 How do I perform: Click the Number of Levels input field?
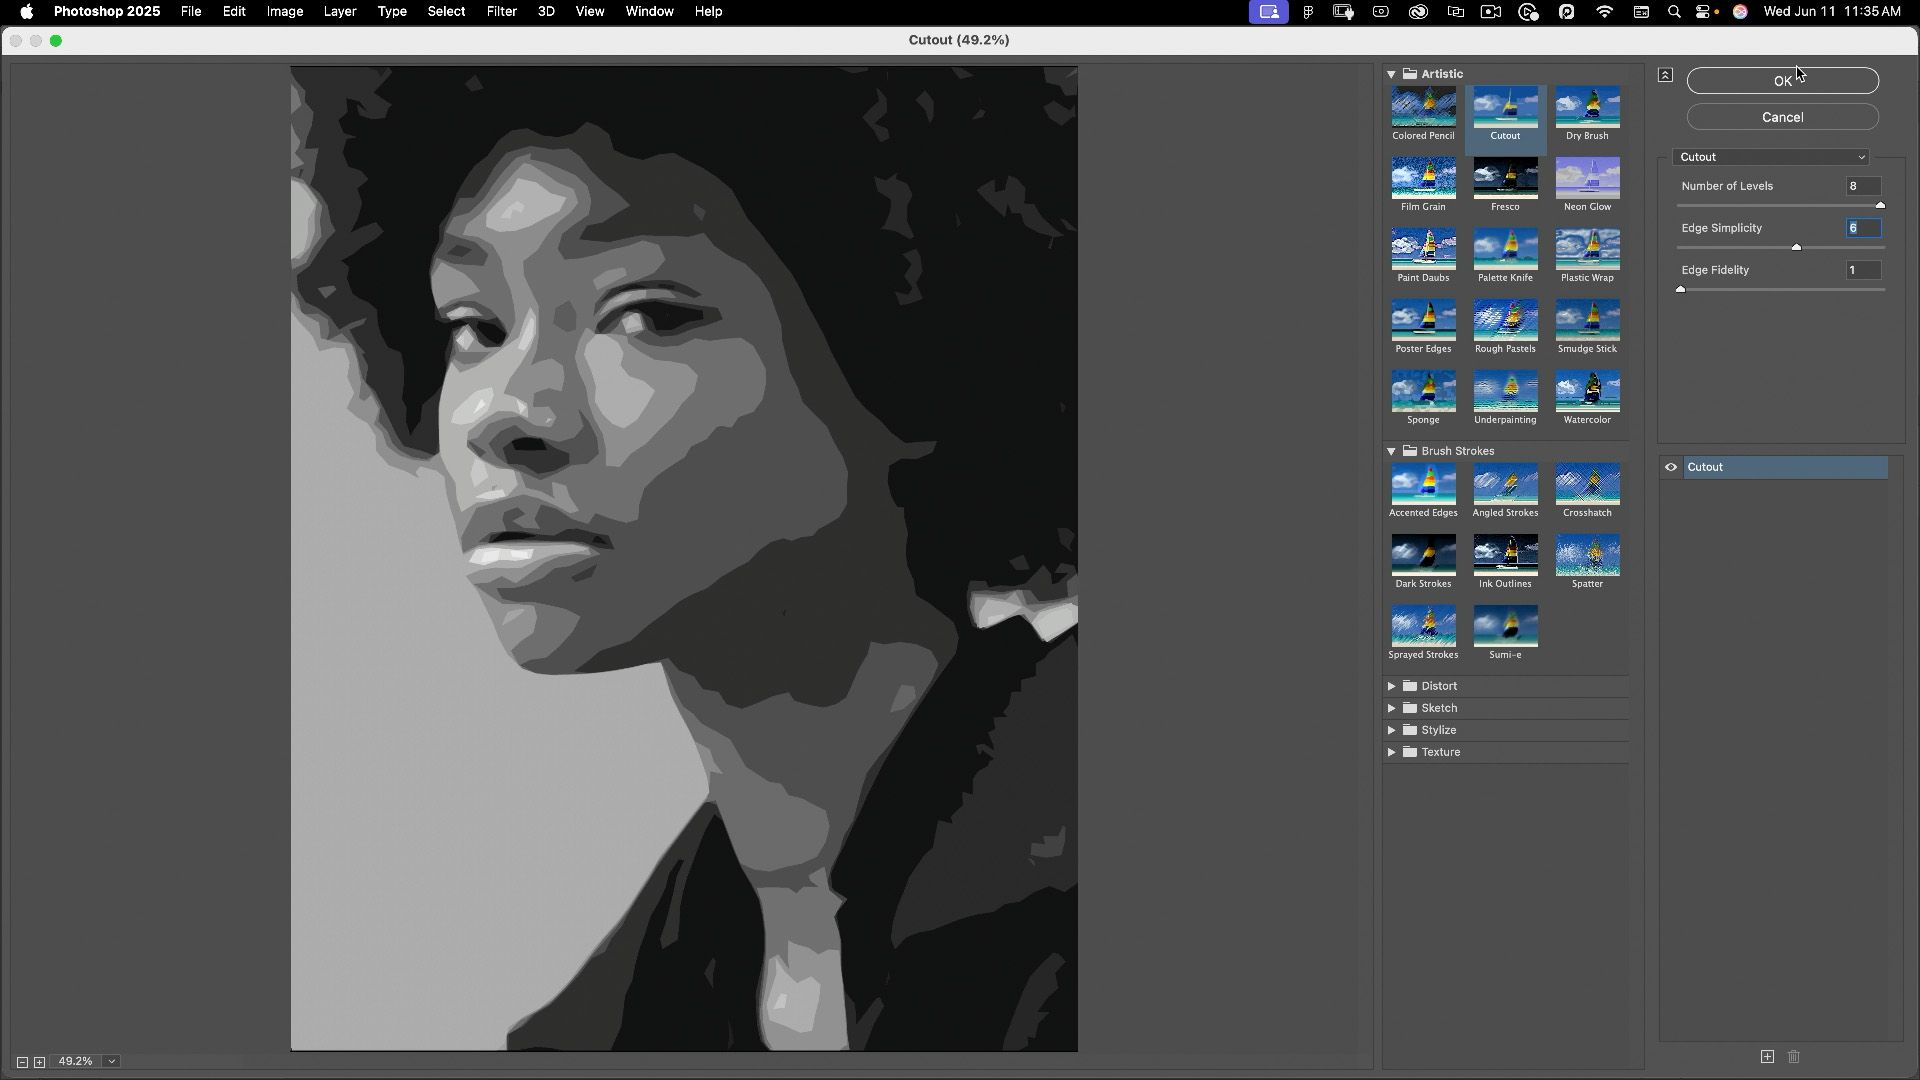click(1862, 186)
